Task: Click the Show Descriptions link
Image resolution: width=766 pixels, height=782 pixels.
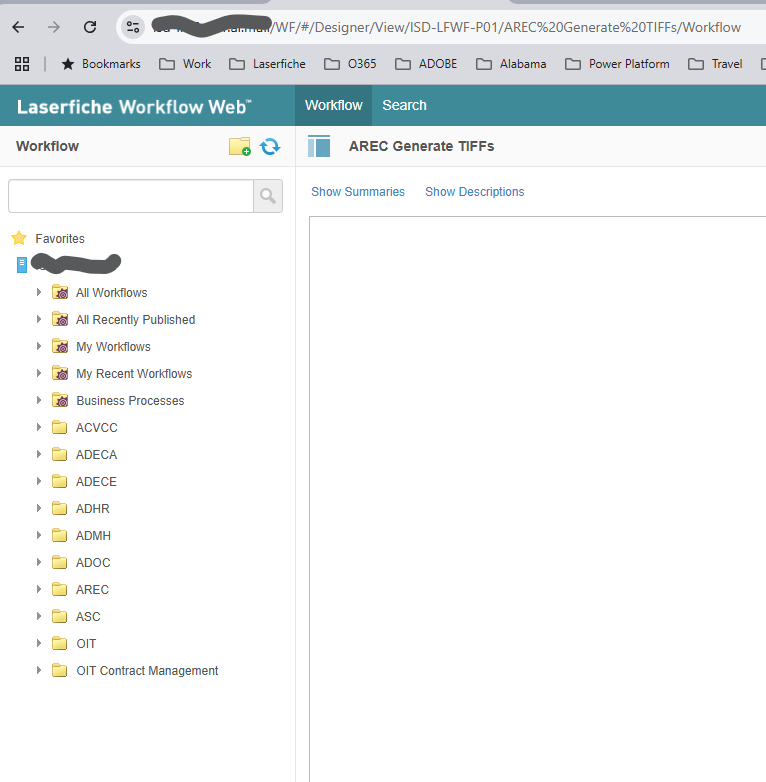Action: tap(475, 192)
